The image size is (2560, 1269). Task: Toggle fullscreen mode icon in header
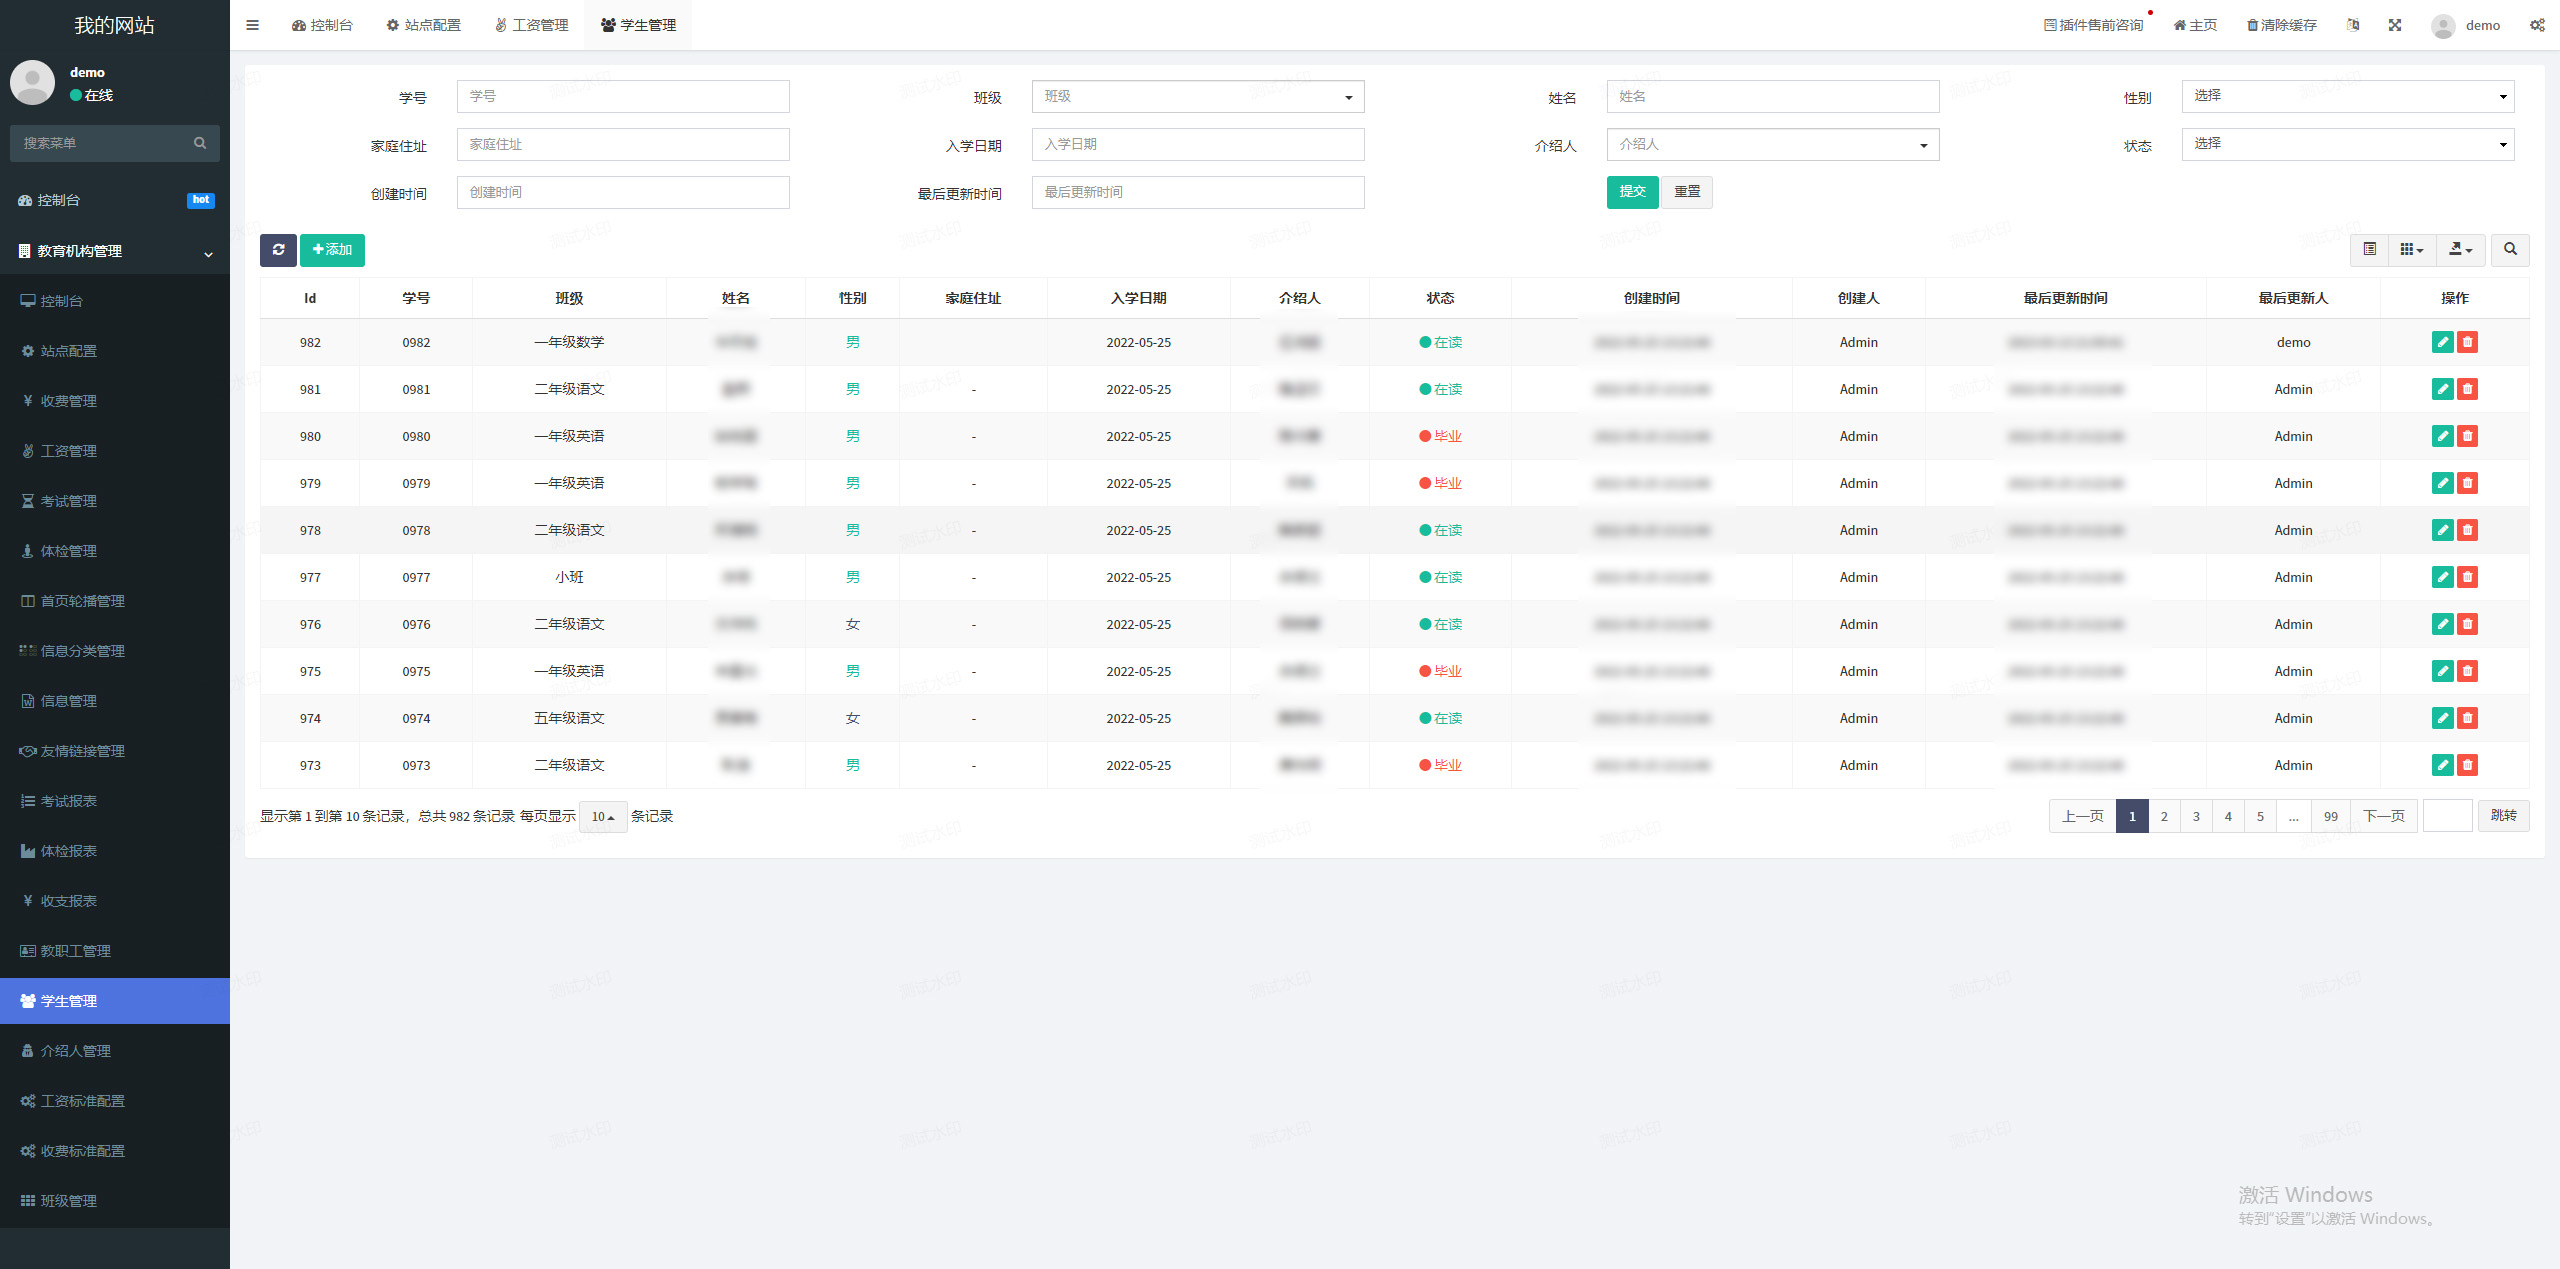point(2395,25)
